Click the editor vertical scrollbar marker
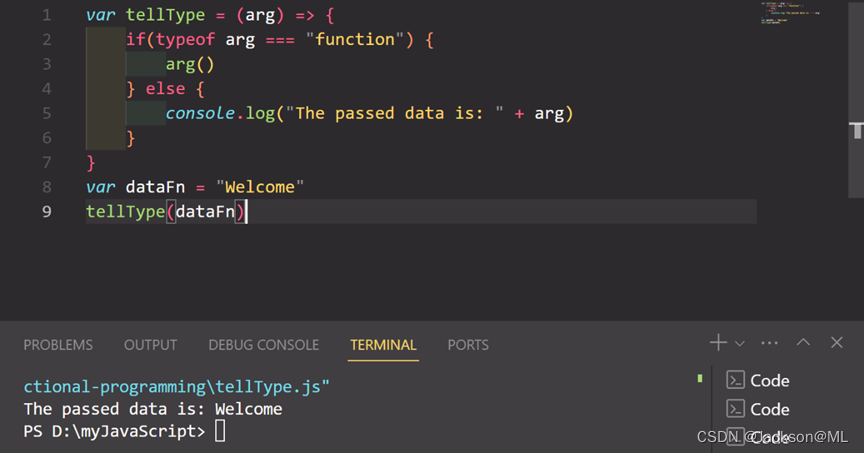 (x=857, y=131)
